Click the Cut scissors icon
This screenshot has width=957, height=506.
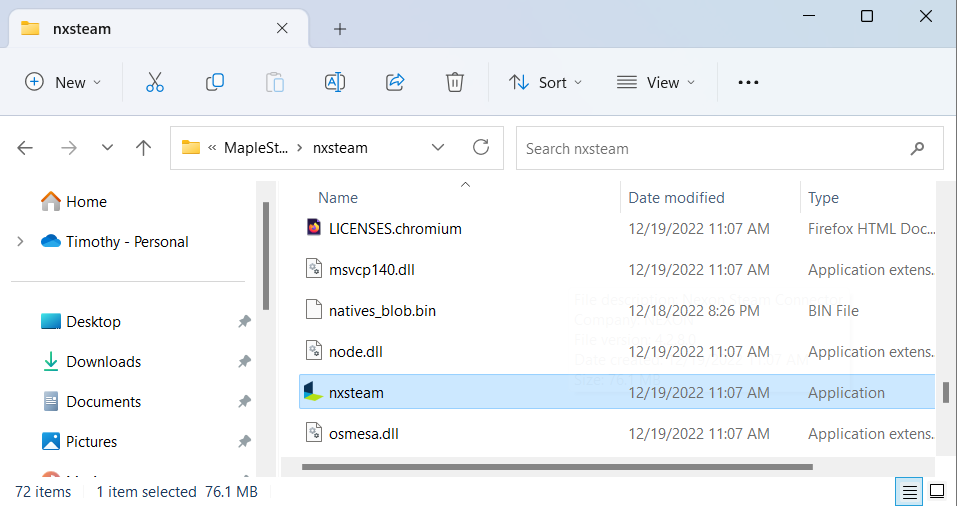(154, 82)
